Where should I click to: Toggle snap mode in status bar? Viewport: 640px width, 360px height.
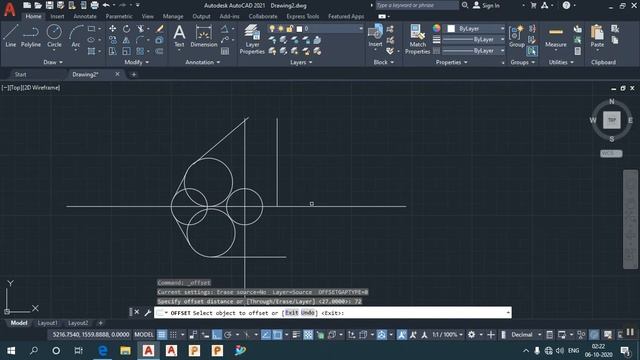(173, 335)
